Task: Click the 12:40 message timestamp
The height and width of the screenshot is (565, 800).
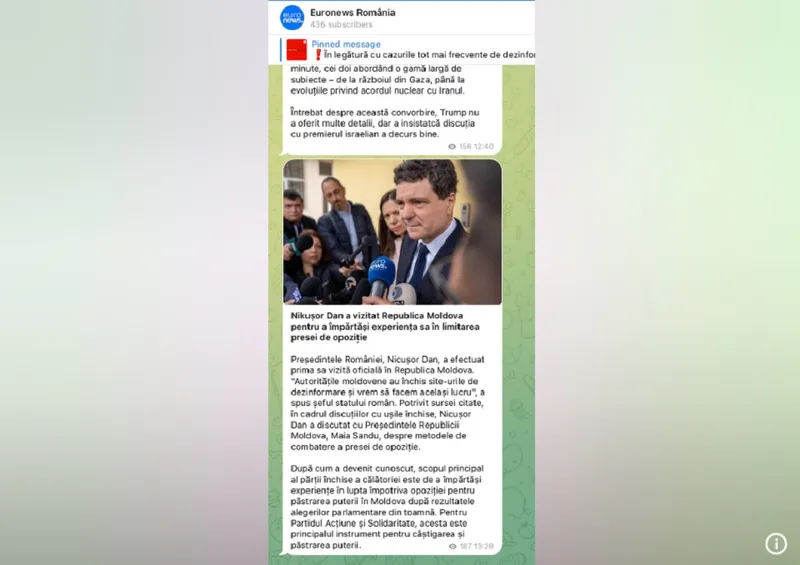Action: point(483,146)
